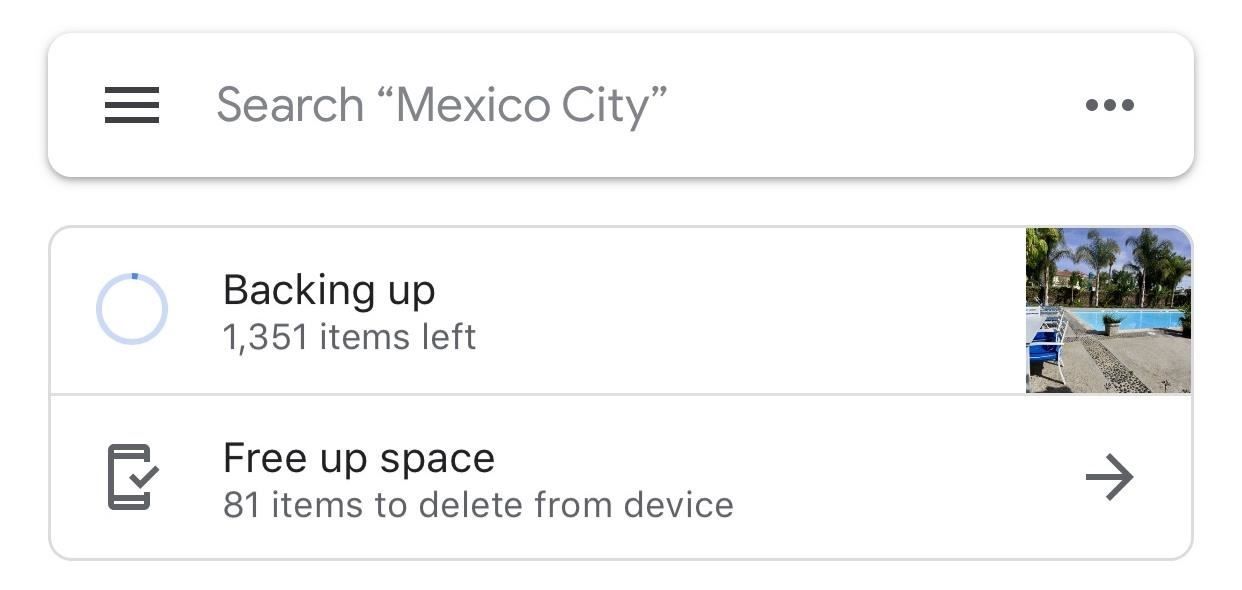Click the "1,351 items left" status text
The height and width of the screenshot is (590, 1242).
coord(349,337)
